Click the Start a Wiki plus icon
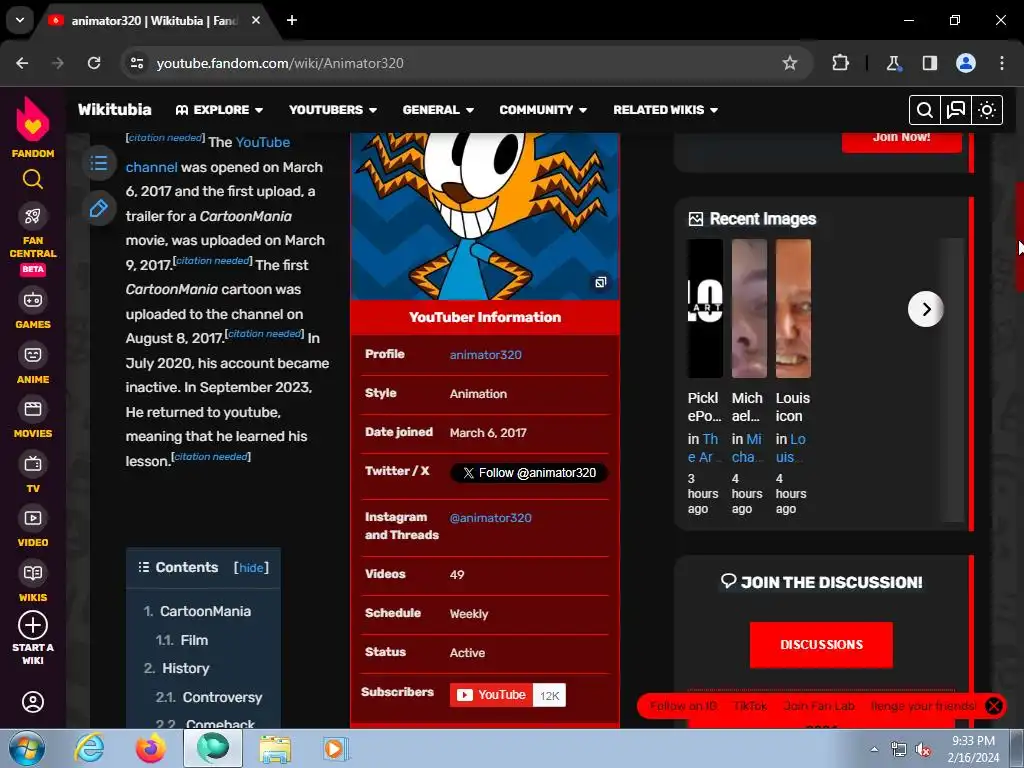Viewport: 1024px width, 768px height. [x=33, y=625]
